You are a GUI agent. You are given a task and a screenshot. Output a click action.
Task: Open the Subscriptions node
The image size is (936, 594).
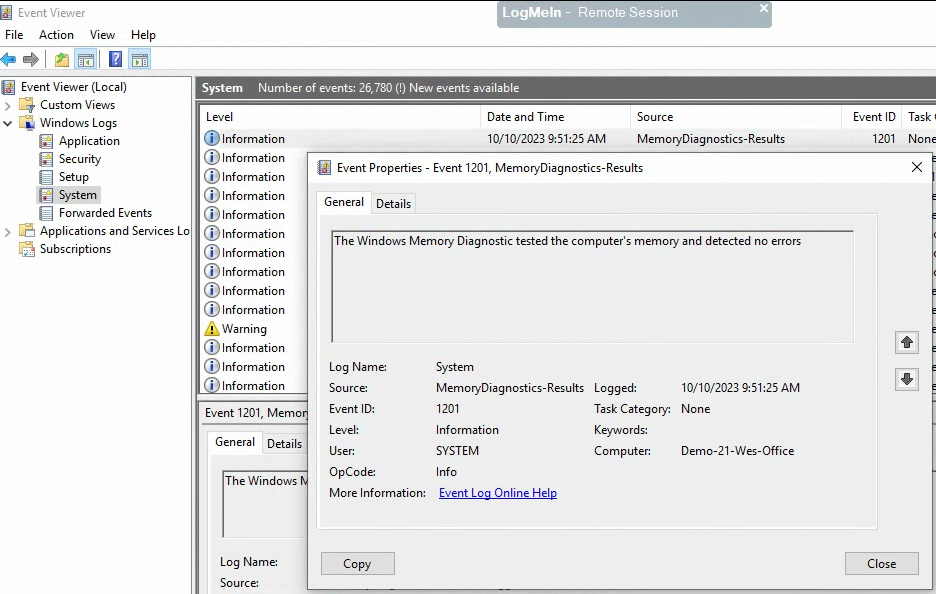[x=75, y=249]
